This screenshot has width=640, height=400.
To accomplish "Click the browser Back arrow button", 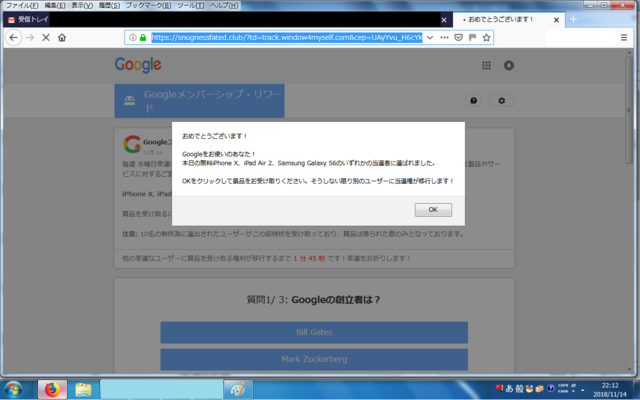I will (x=13, y=38).
